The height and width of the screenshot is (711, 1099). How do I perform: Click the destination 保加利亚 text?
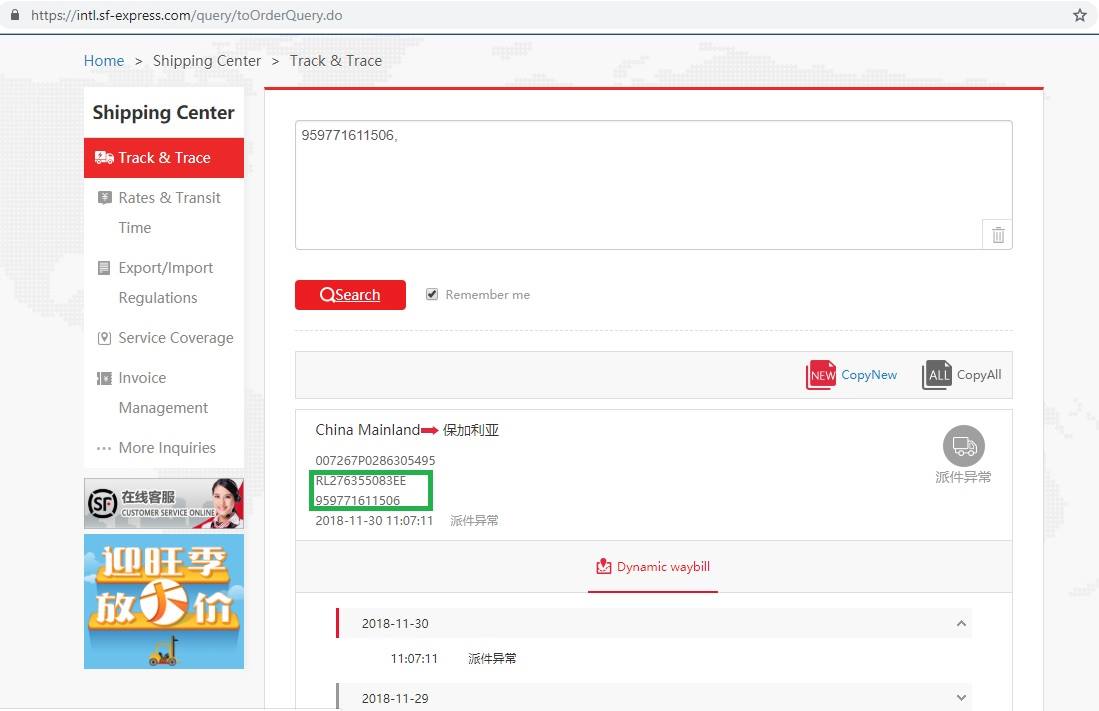point(471,431)
